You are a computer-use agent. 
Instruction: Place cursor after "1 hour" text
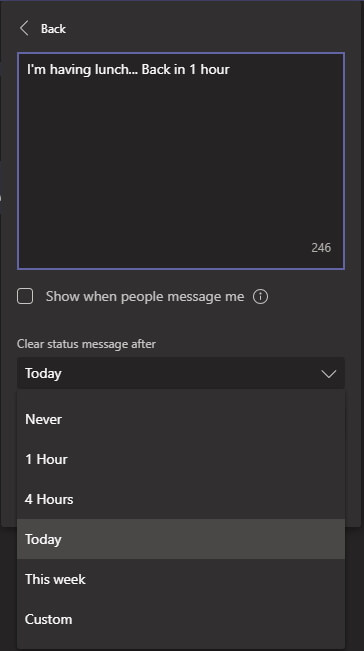[x=230, y=69]
